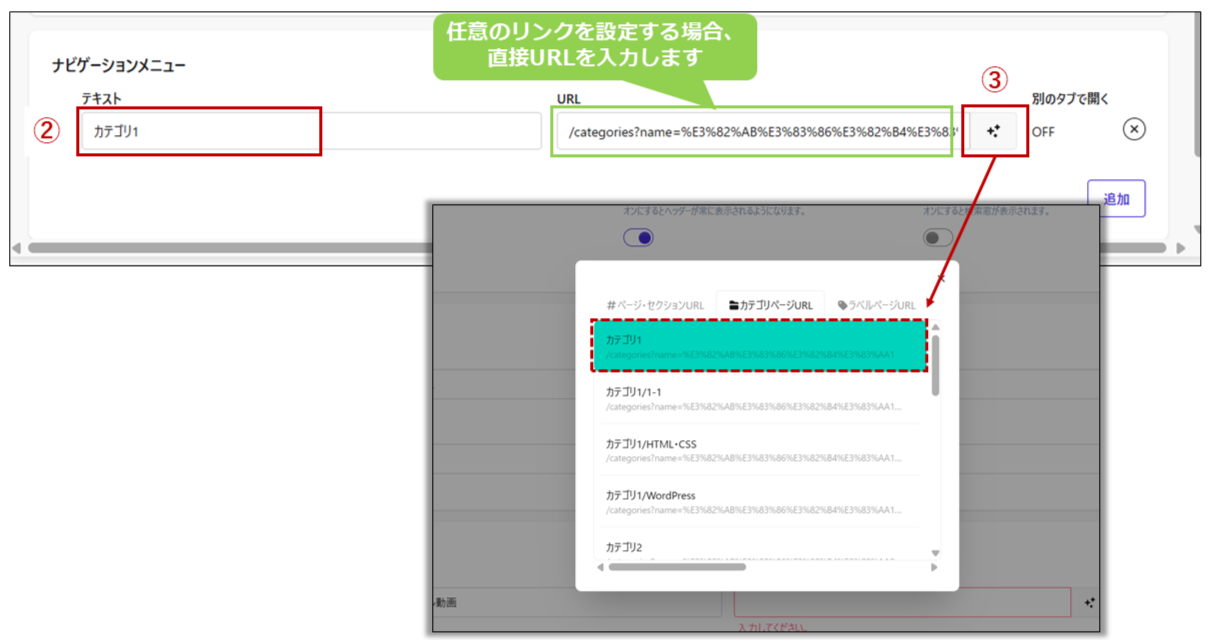The image size is (1211, 640).
Task: Switch to ラベルページURL tab
Action: 877,305
